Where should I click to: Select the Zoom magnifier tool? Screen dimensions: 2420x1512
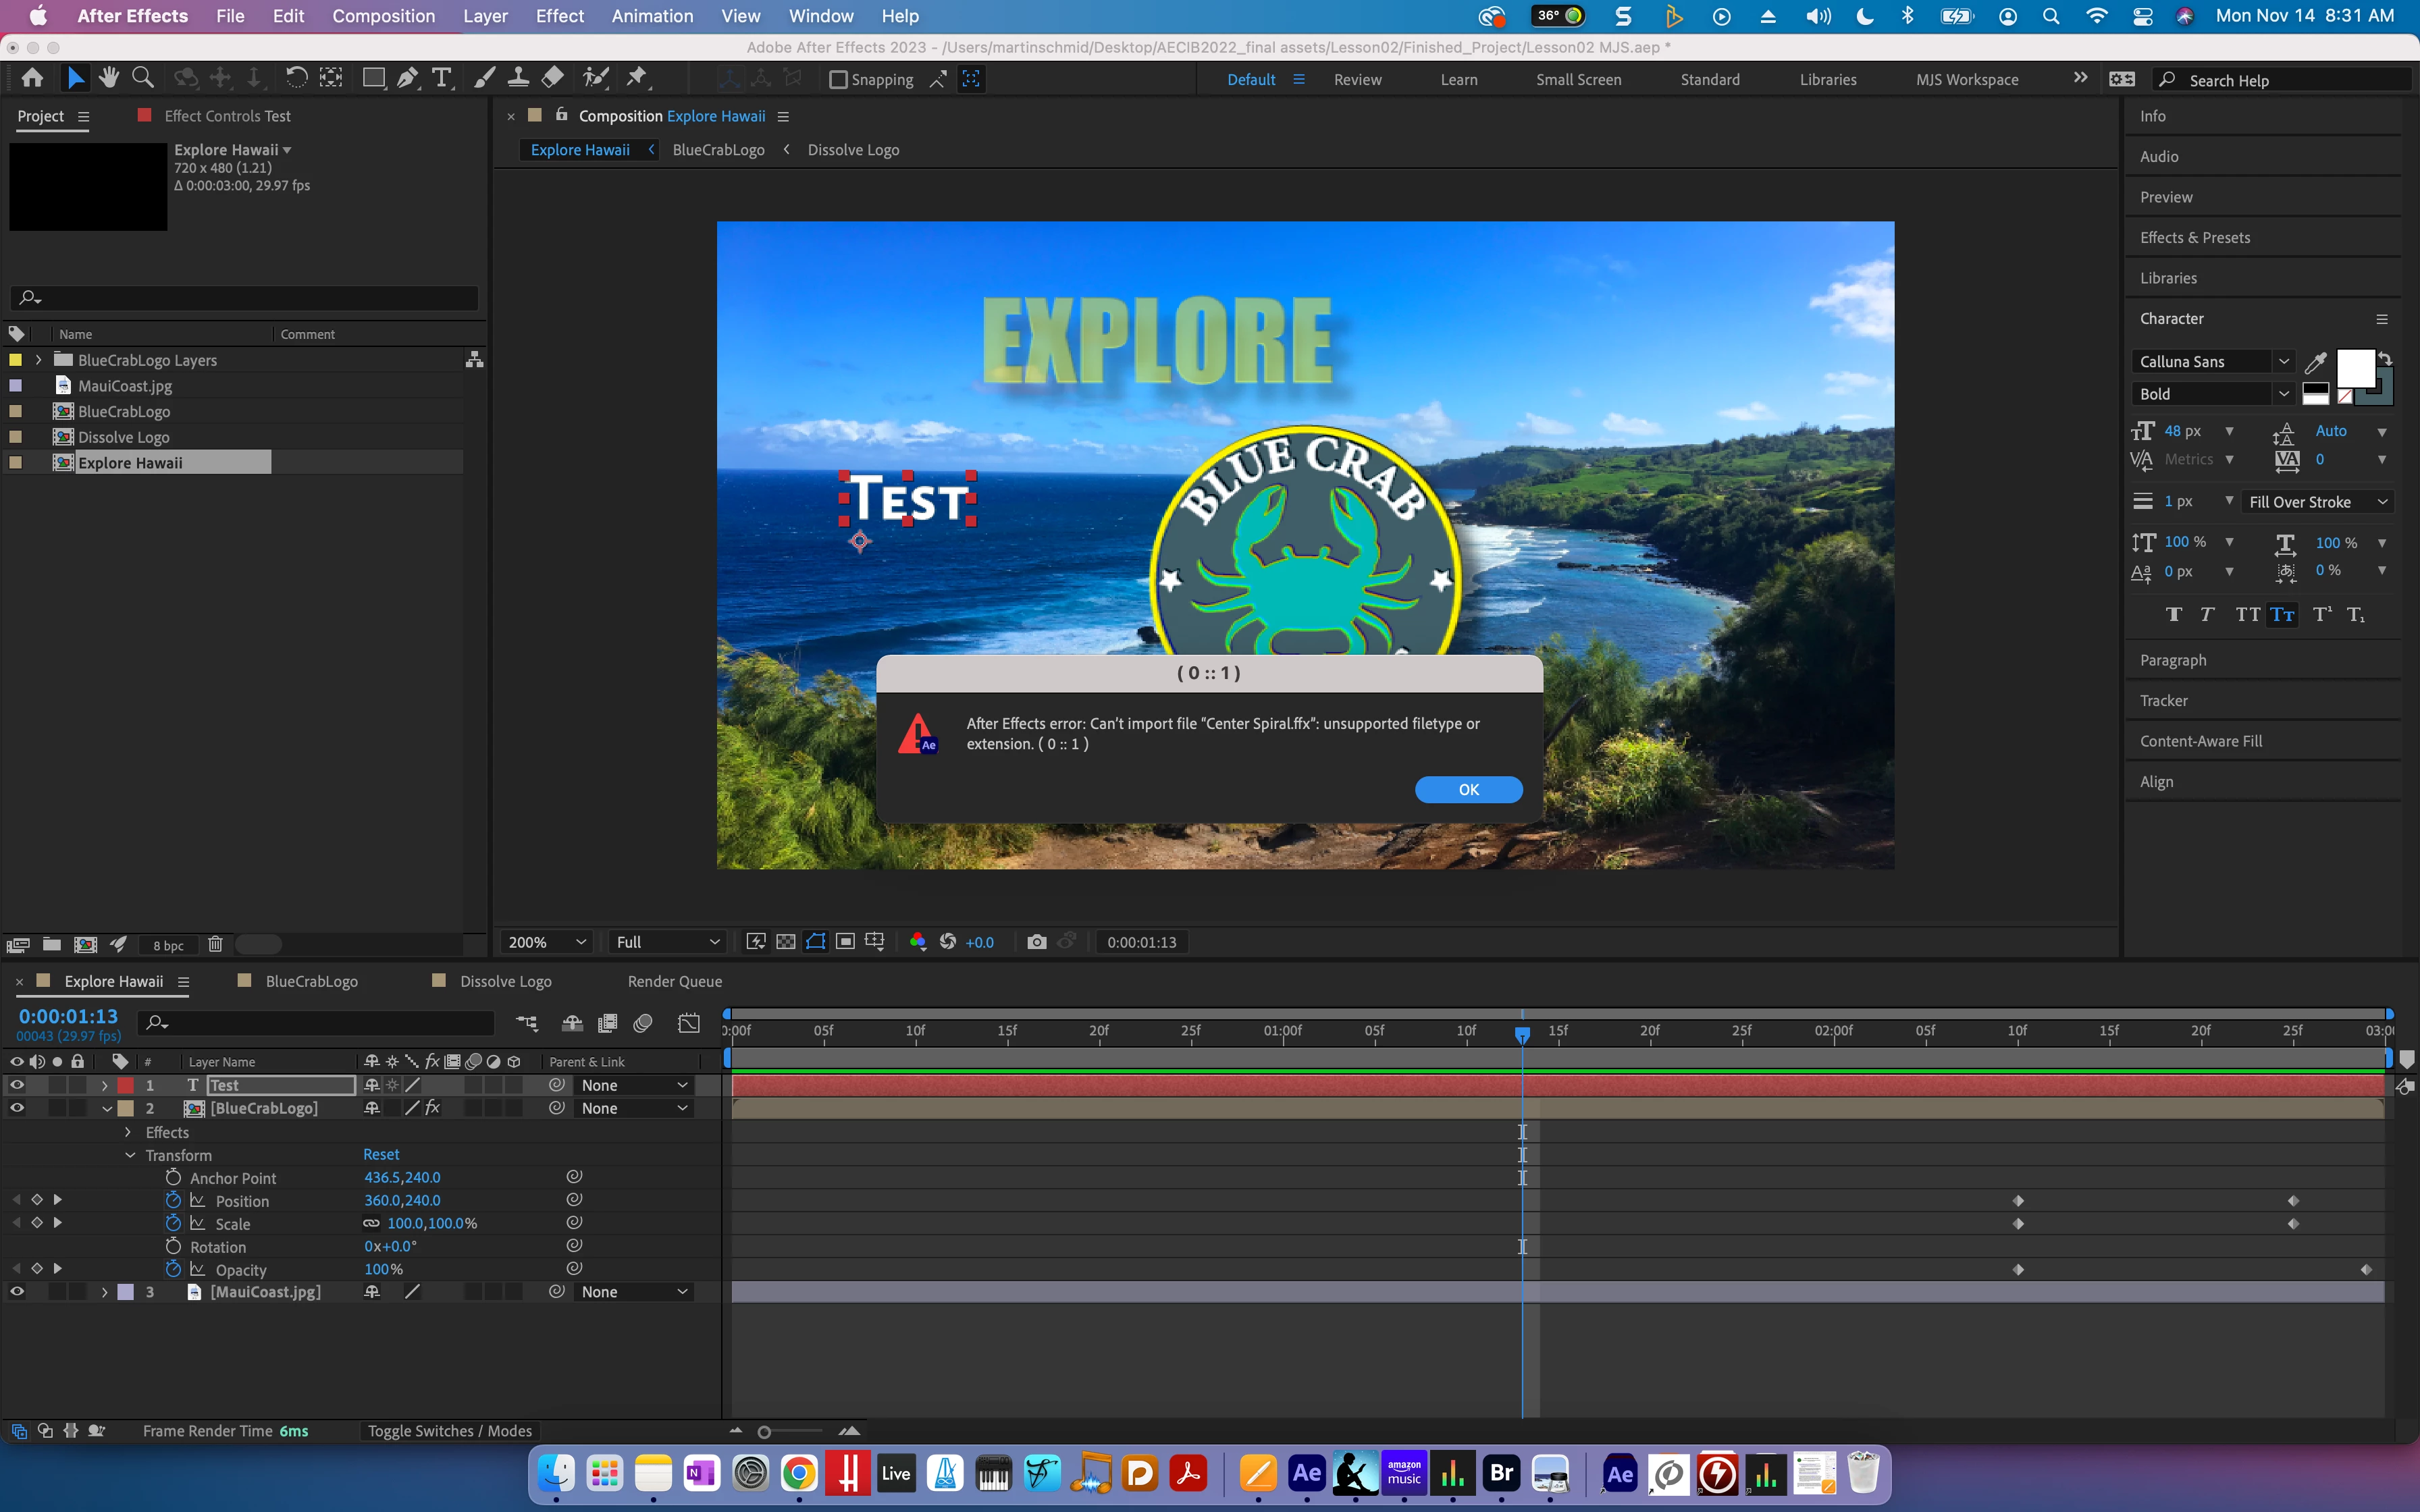coord(143,78)
